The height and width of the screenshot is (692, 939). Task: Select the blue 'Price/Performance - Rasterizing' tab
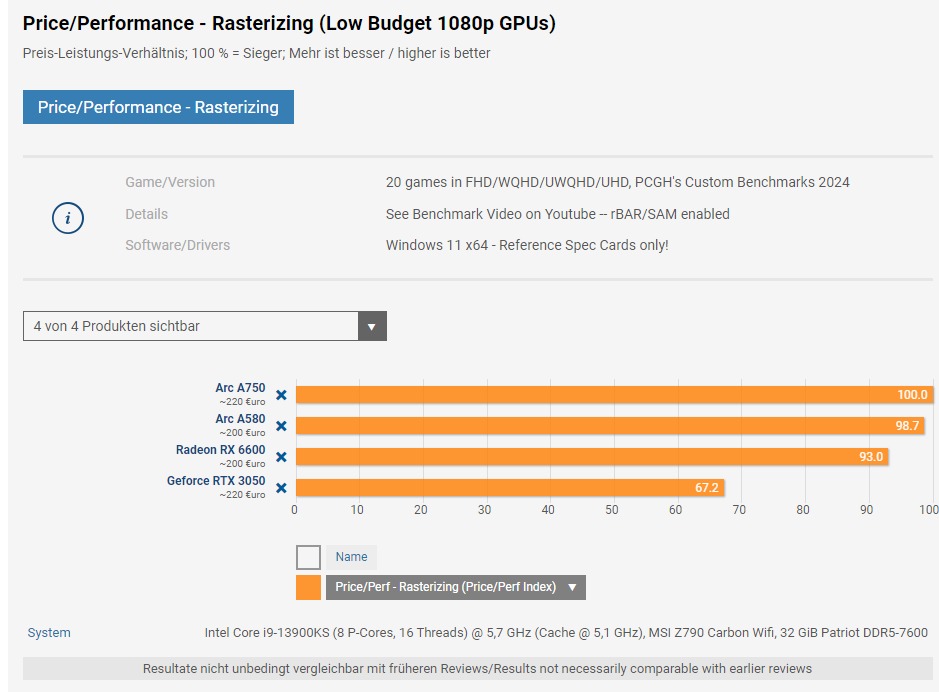[x=158, y=107]
